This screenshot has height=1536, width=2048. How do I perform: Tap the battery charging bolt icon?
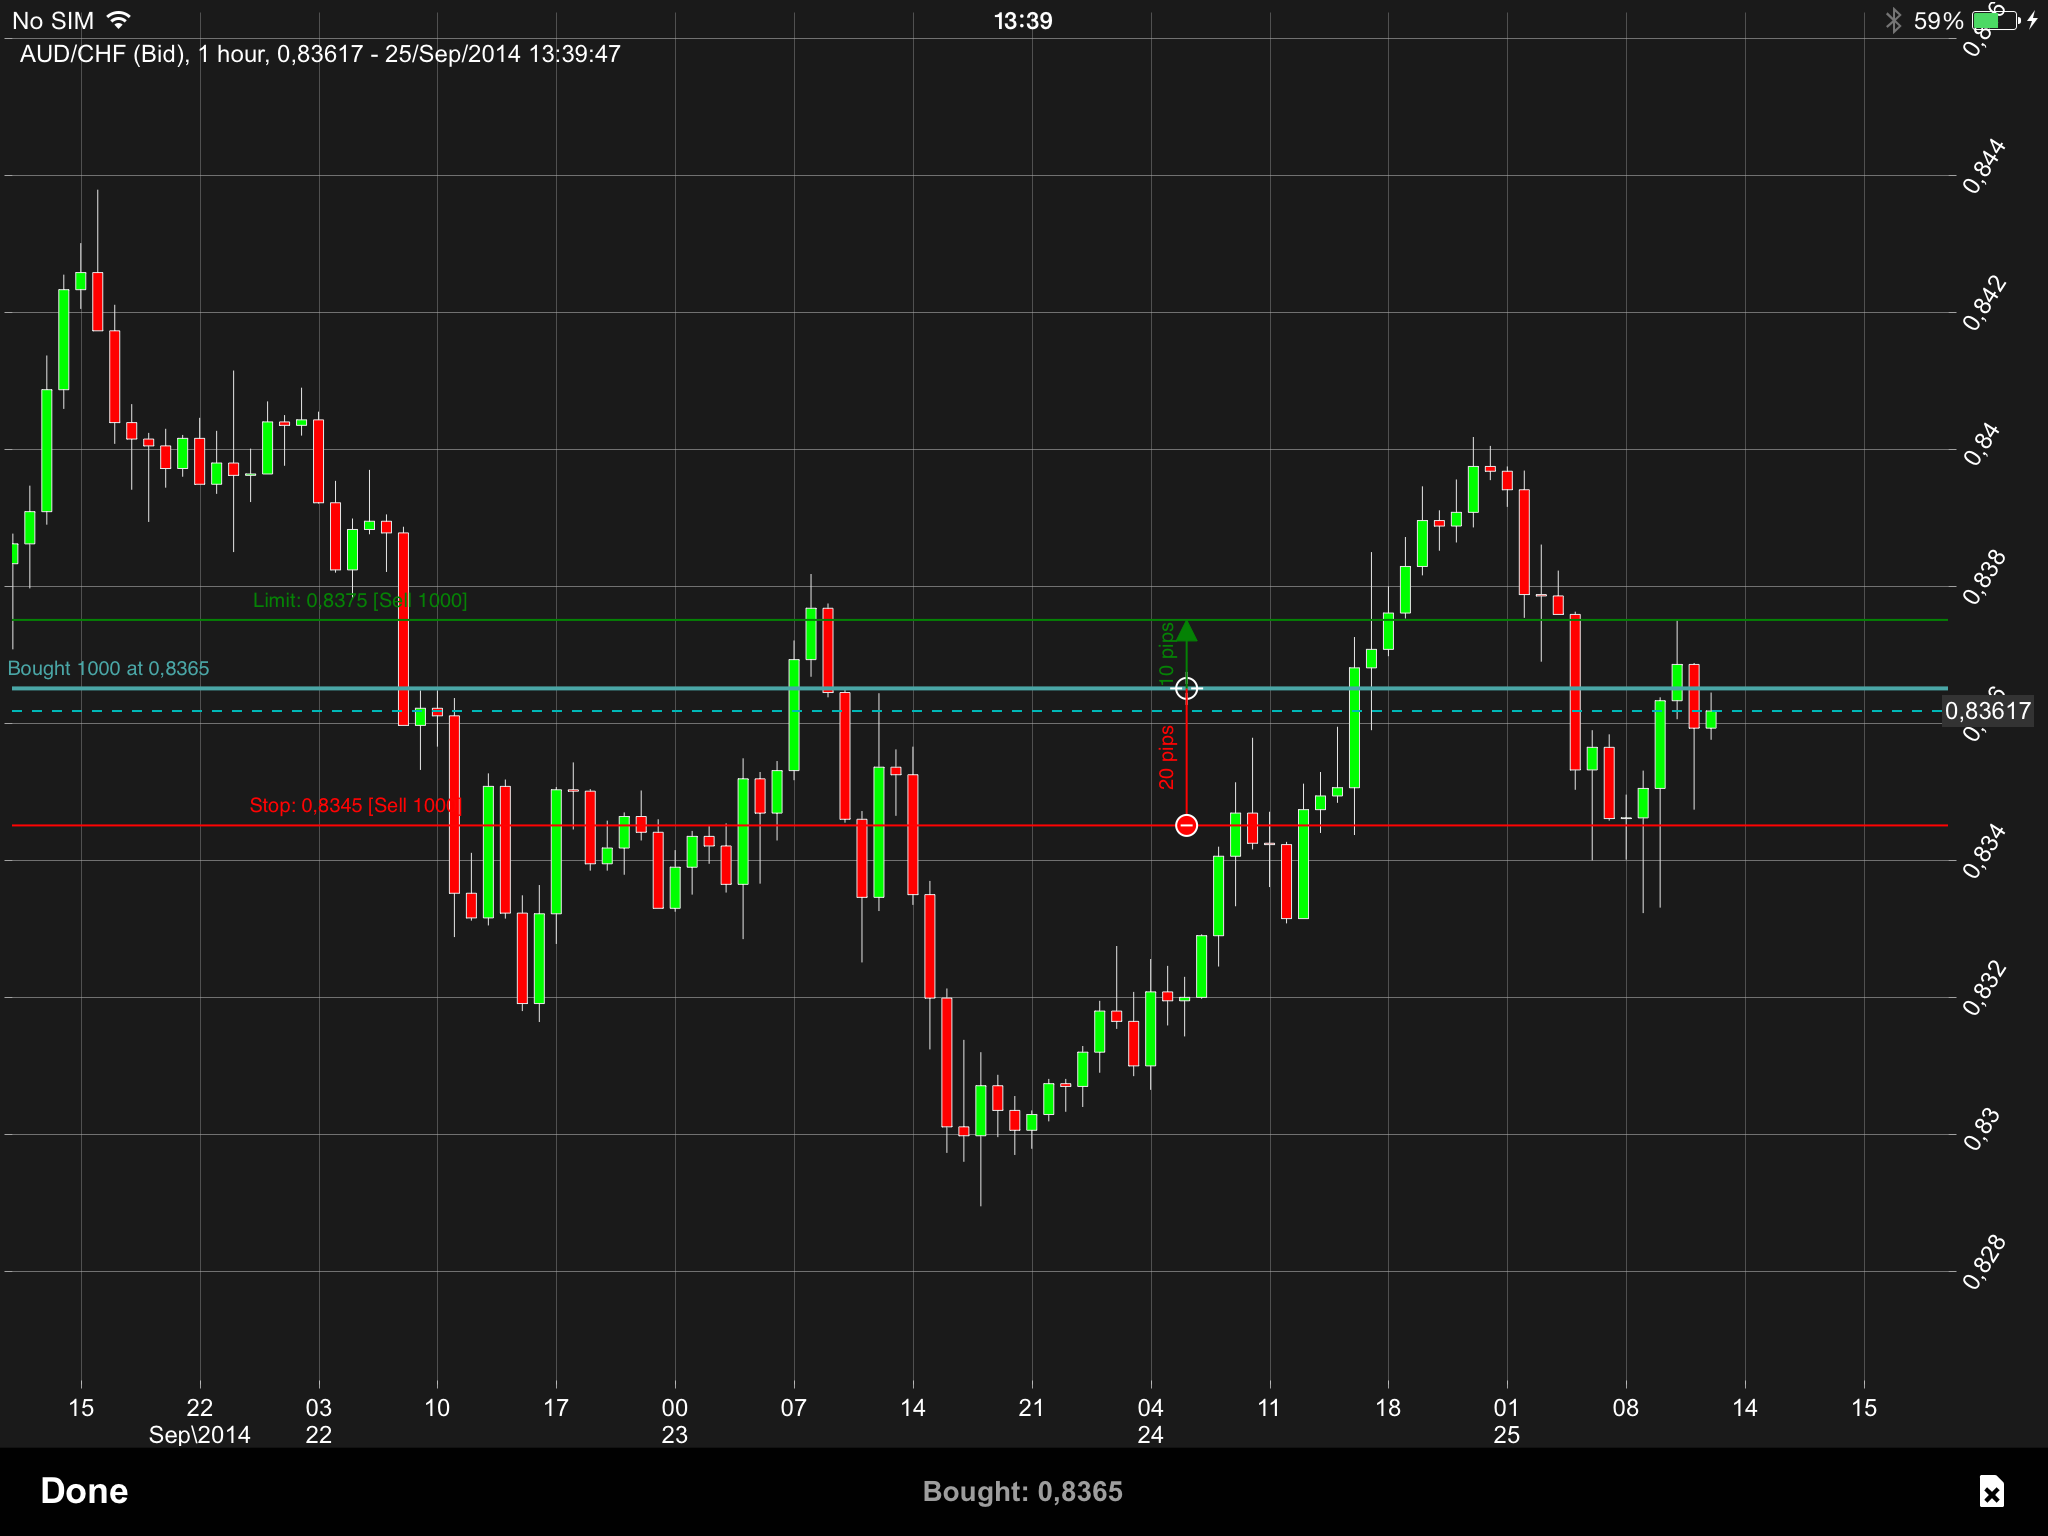[2032, 20]
